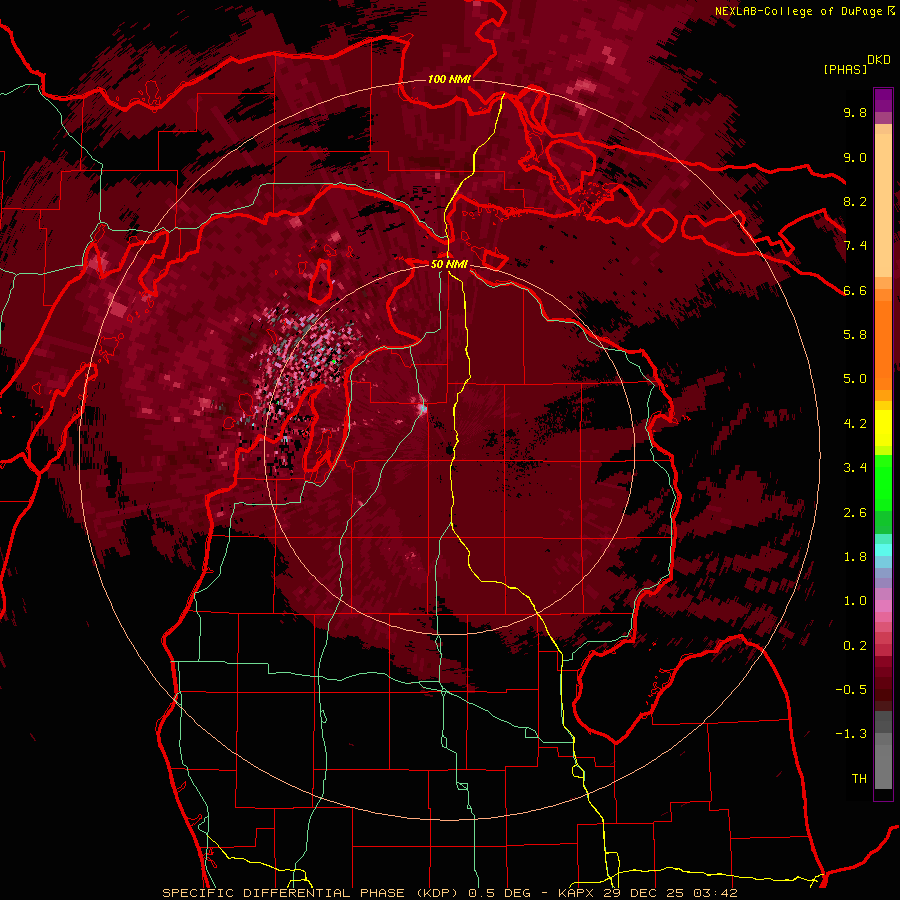
Task: Click the 8.2 scale value
Action: [855, 201]
